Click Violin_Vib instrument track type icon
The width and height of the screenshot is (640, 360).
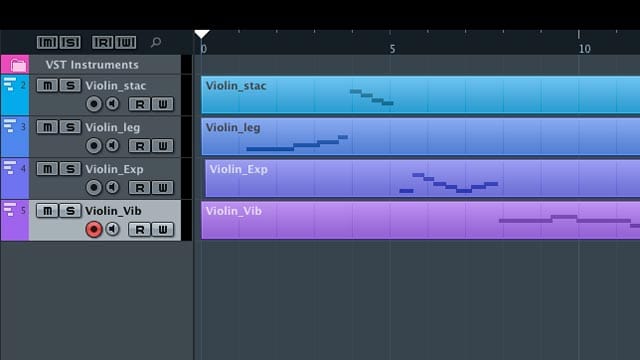point(10,209)
